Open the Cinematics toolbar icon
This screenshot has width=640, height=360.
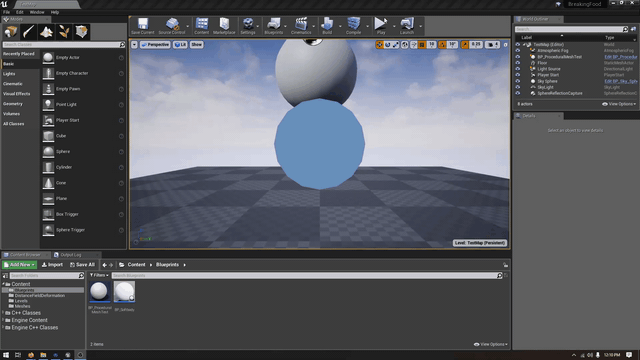(301, 26)
